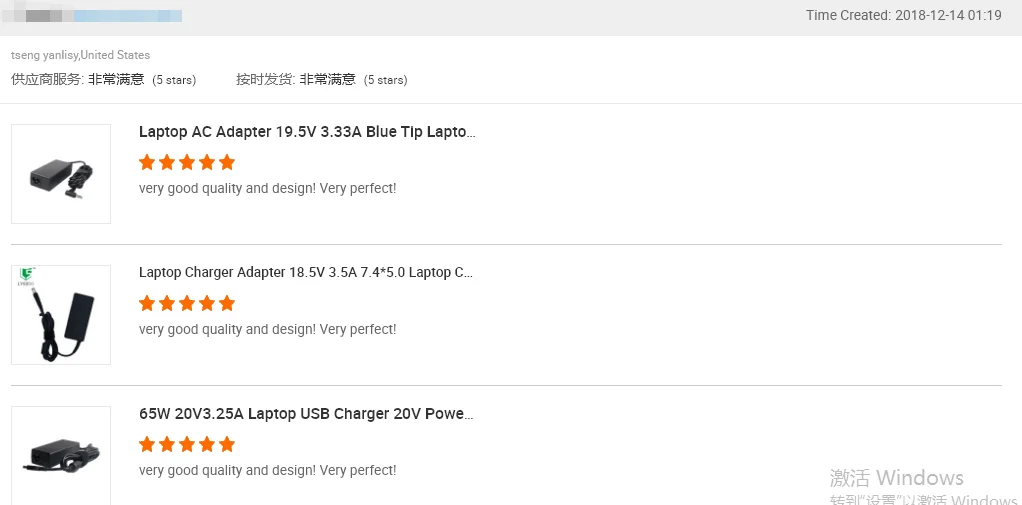Click the Laptop AC Adapter 19.5V 3.33A title

(307, 132)
